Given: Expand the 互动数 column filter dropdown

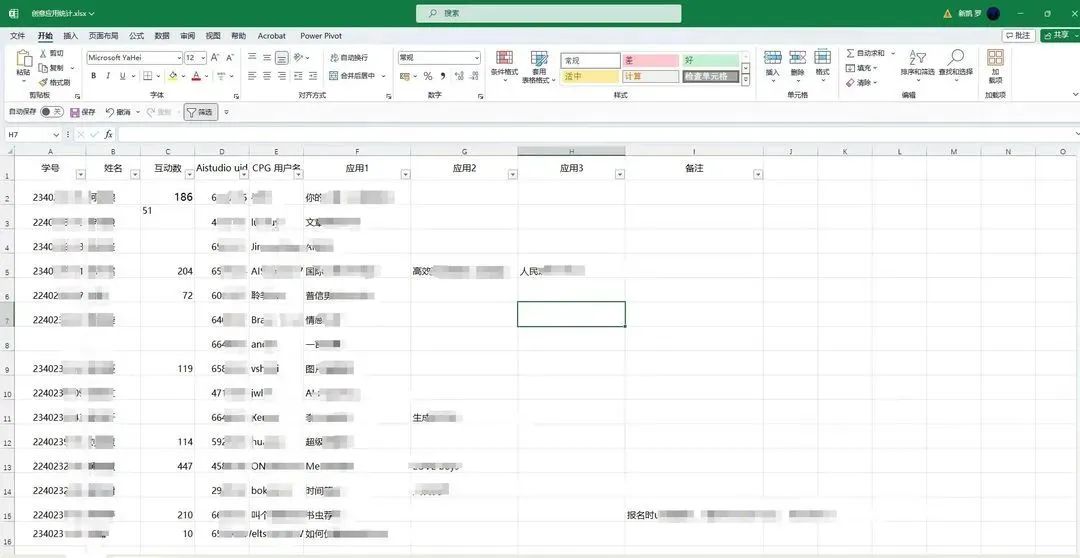Looking at the screenshot, I should (189, 174).
